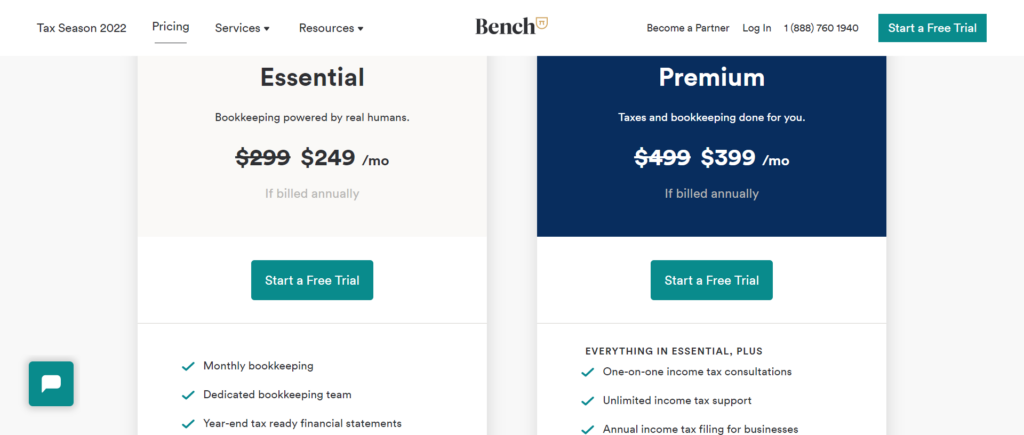Open the Pricing tab

click(170, 27)
